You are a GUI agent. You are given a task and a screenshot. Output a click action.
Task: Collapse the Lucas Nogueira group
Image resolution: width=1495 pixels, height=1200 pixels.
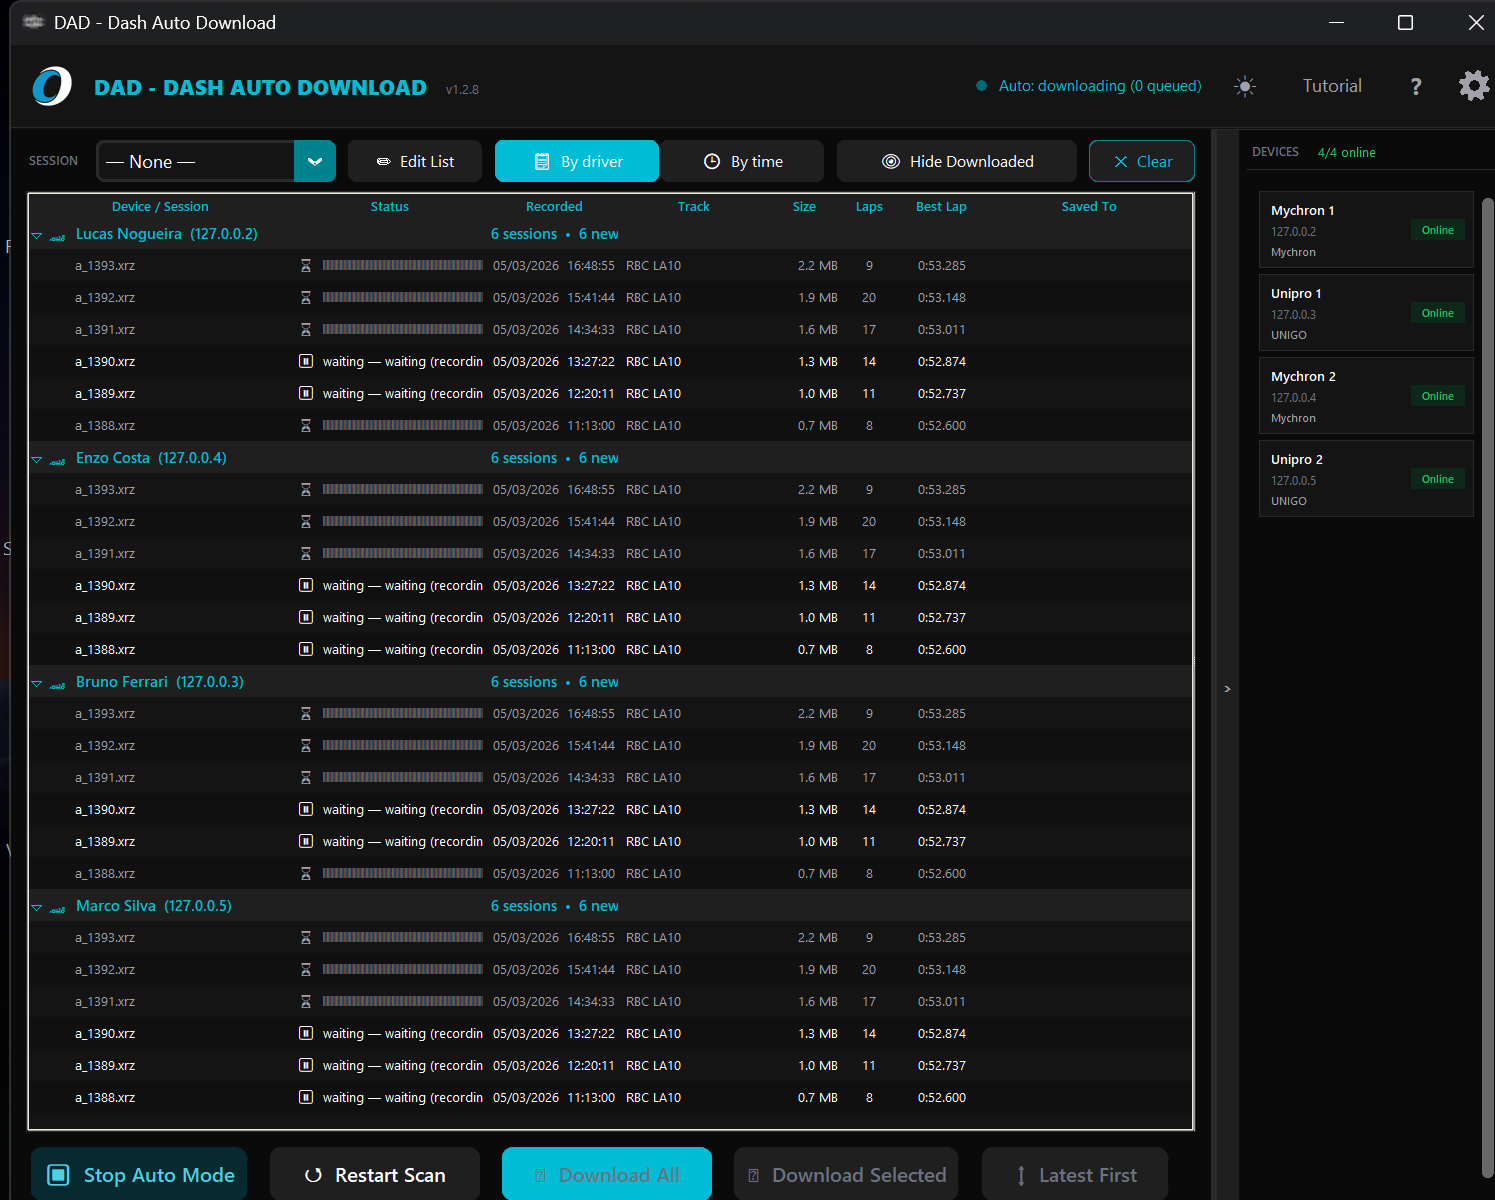point(37,235)
